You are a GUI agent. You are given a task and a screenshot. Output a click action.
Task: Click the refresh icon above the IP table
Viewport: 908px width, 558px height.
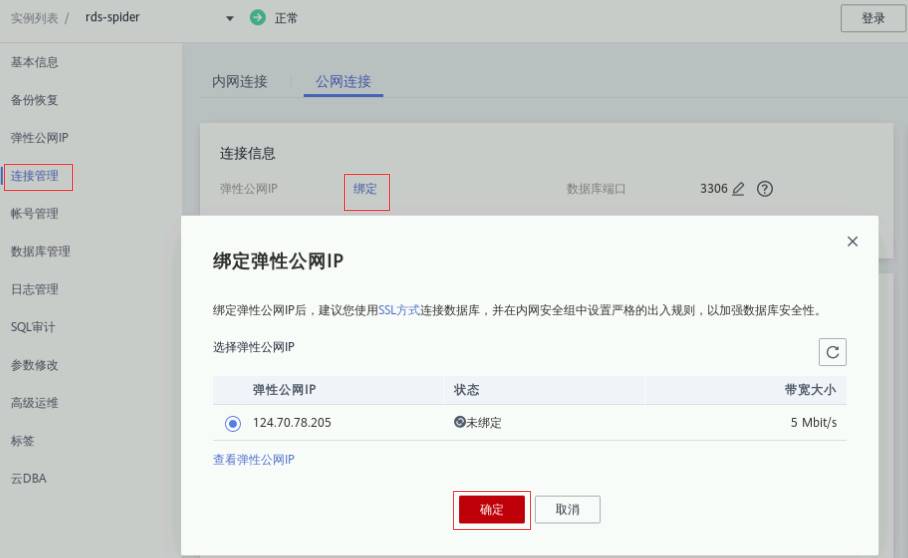point(832,352)
